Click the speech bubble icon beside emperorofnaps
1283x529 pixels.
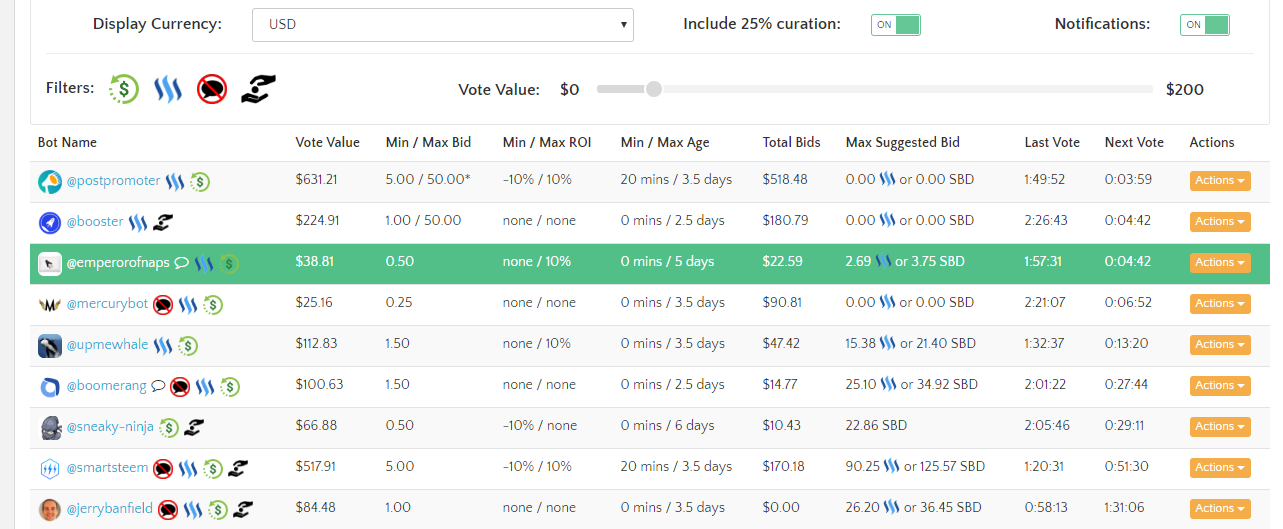click(182, 263)
